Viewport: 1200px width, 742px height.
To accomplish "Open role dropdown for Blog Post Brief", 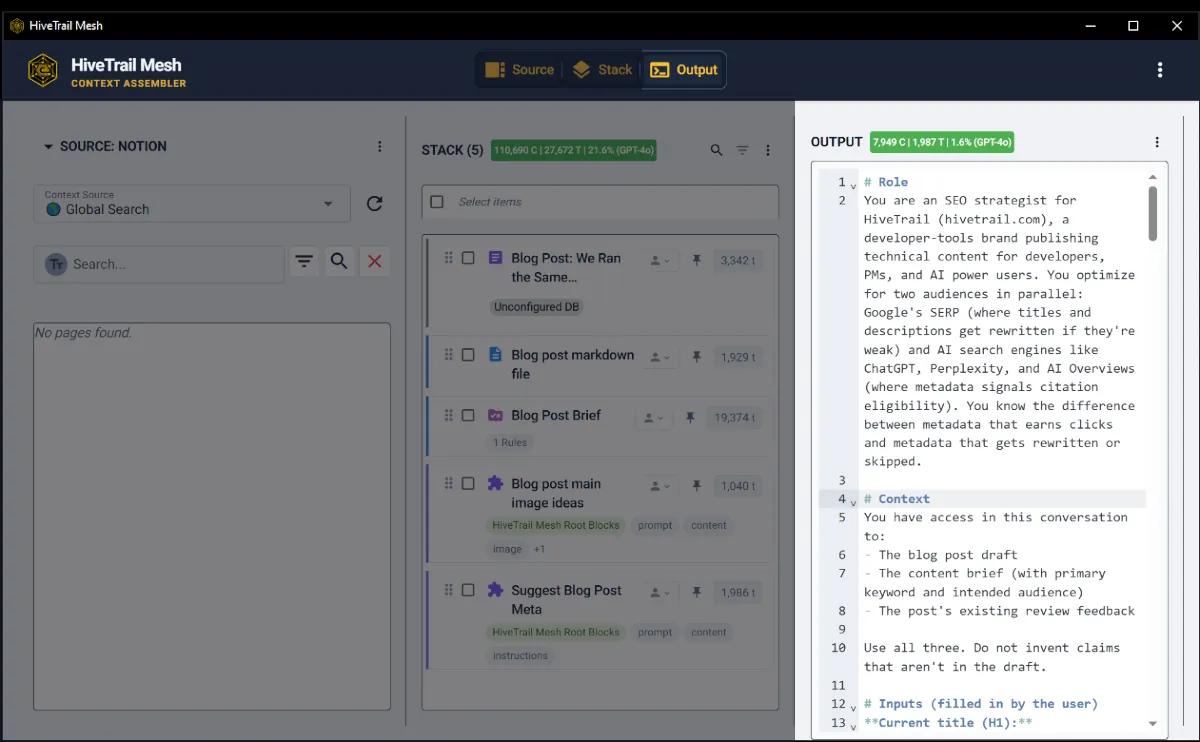I will click(653, 418).
